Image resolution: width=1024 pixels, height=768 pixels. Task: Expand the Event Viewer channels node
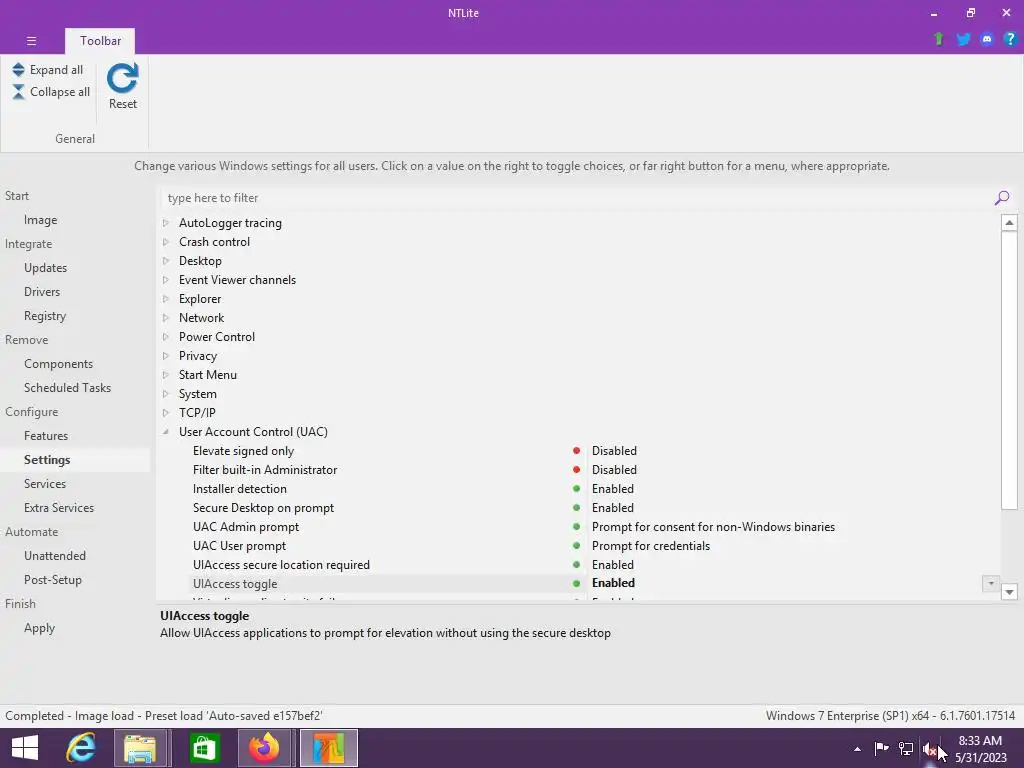coord(166,280)
